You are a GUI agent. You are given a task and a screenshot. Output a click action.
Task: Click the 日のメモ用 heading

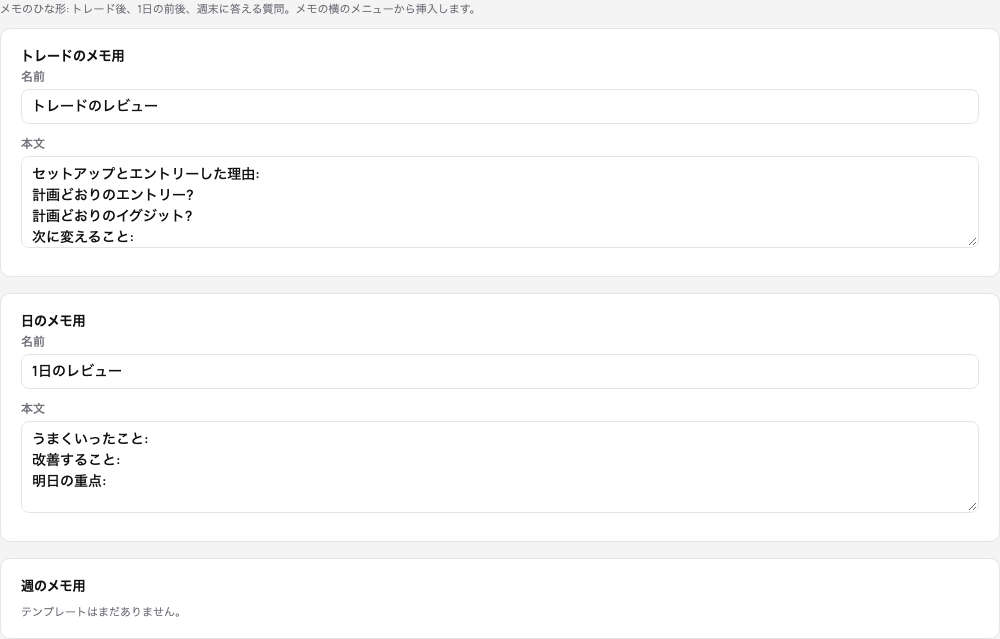53,321
